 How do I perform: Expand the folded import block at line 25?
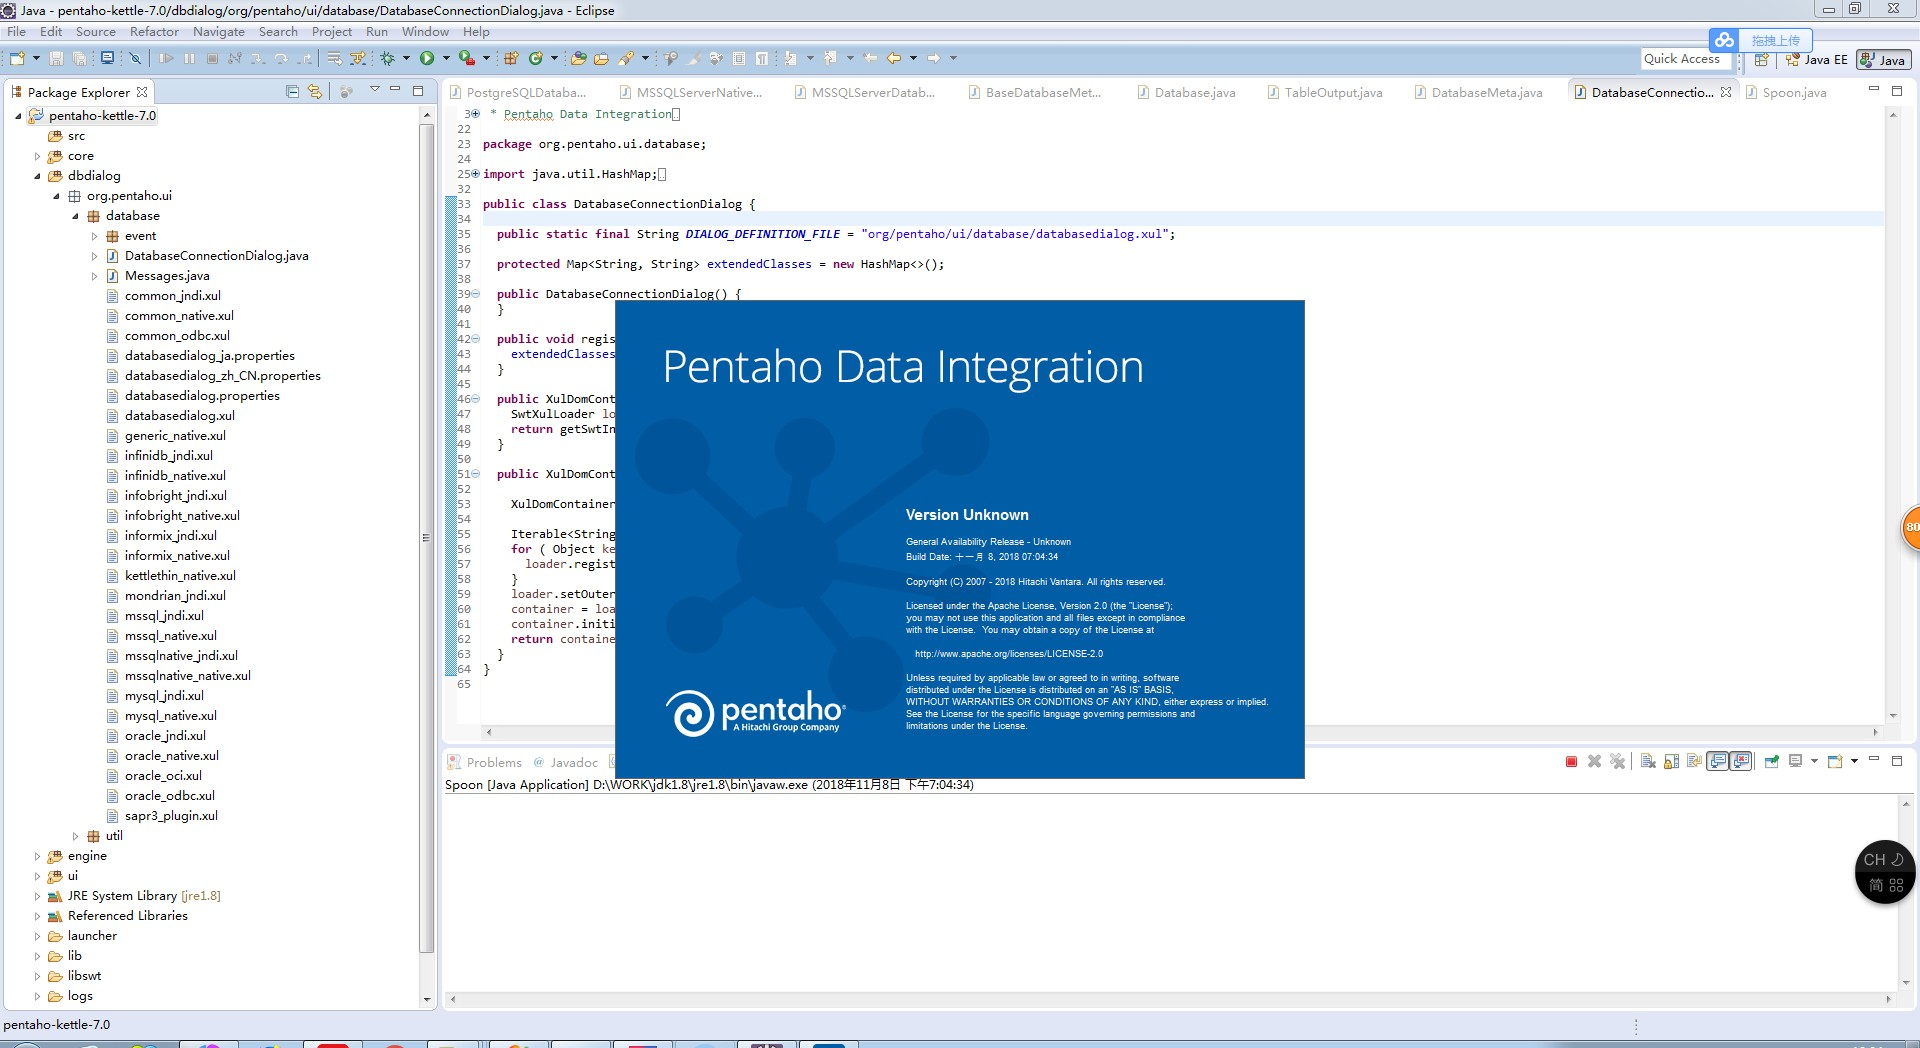coord(475,174)
